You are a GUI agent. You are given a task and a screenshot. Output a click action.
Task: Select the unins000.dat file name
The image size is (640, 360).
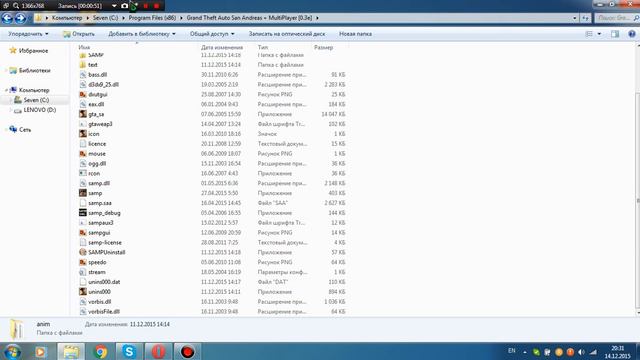tap(104, 282)
